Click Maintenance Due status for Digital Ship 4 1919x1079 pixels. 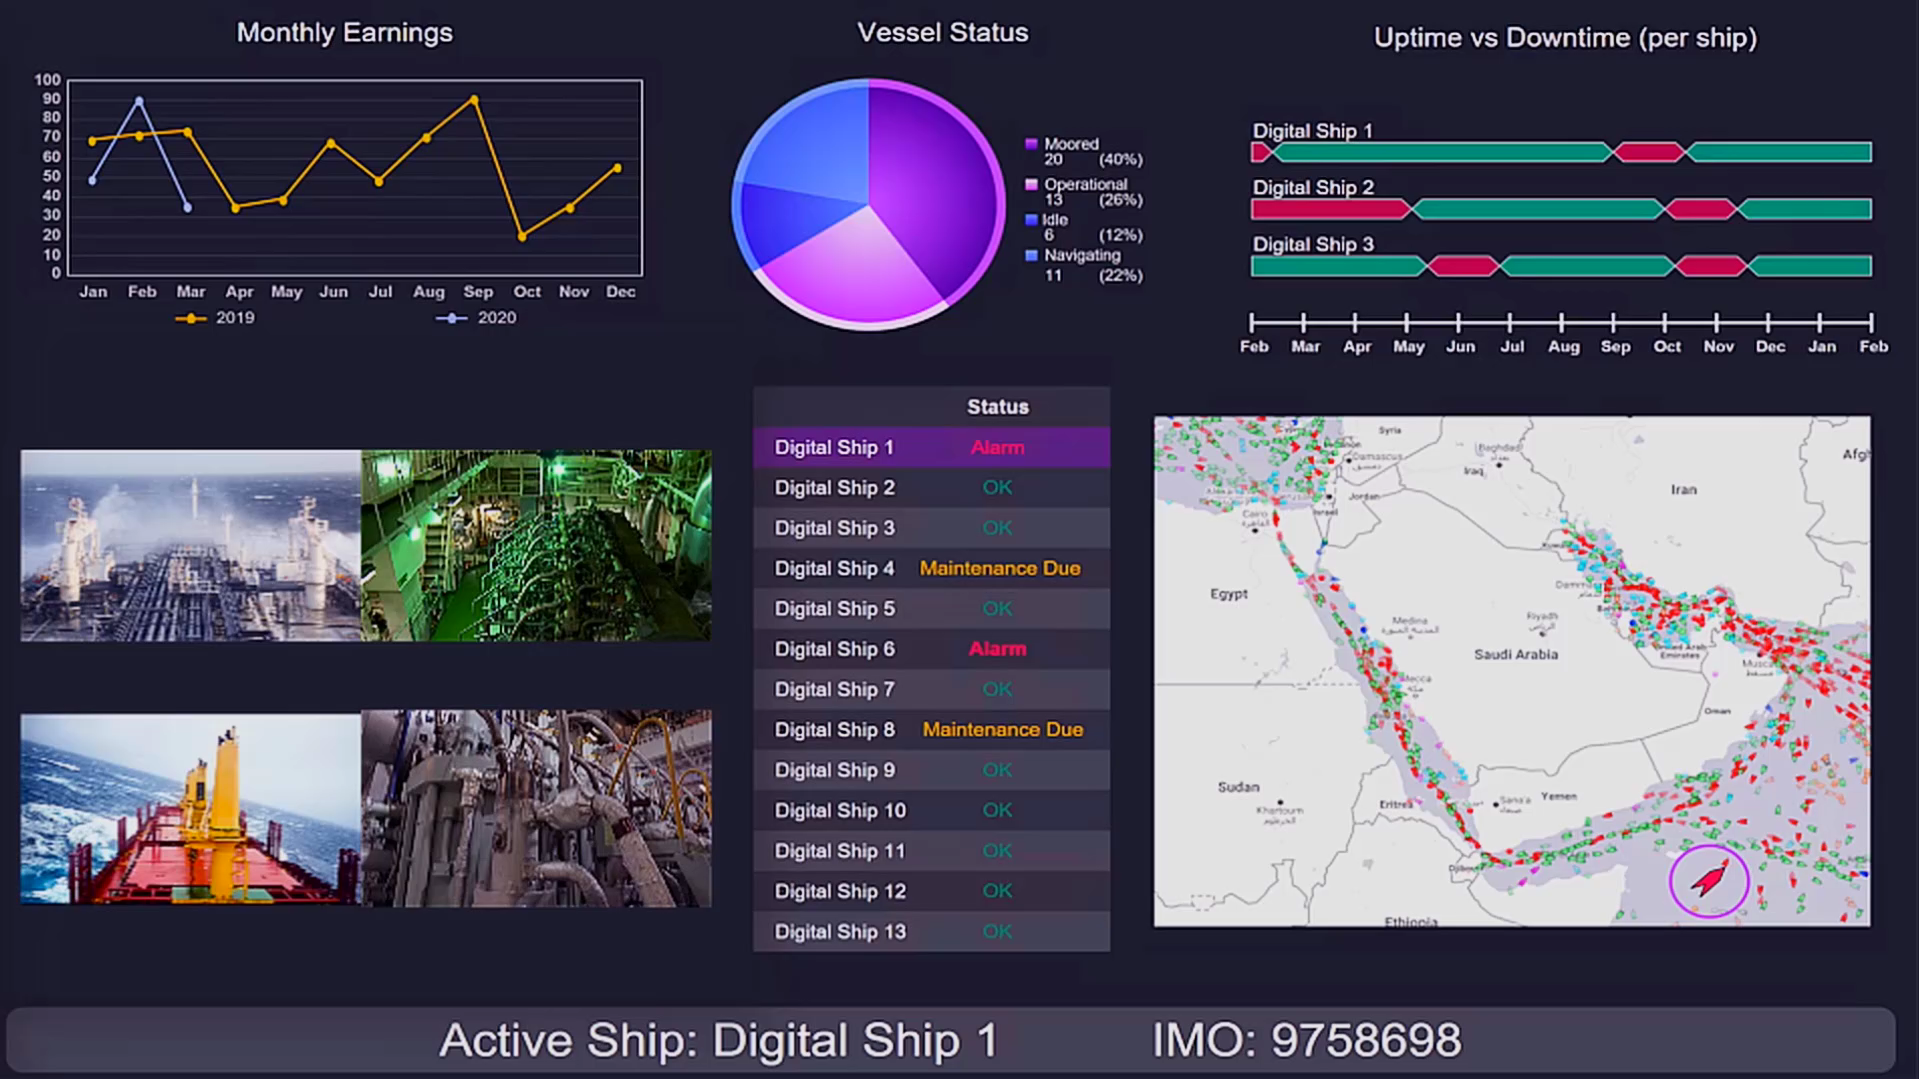pyautogui.click(x=1000, y=568)
